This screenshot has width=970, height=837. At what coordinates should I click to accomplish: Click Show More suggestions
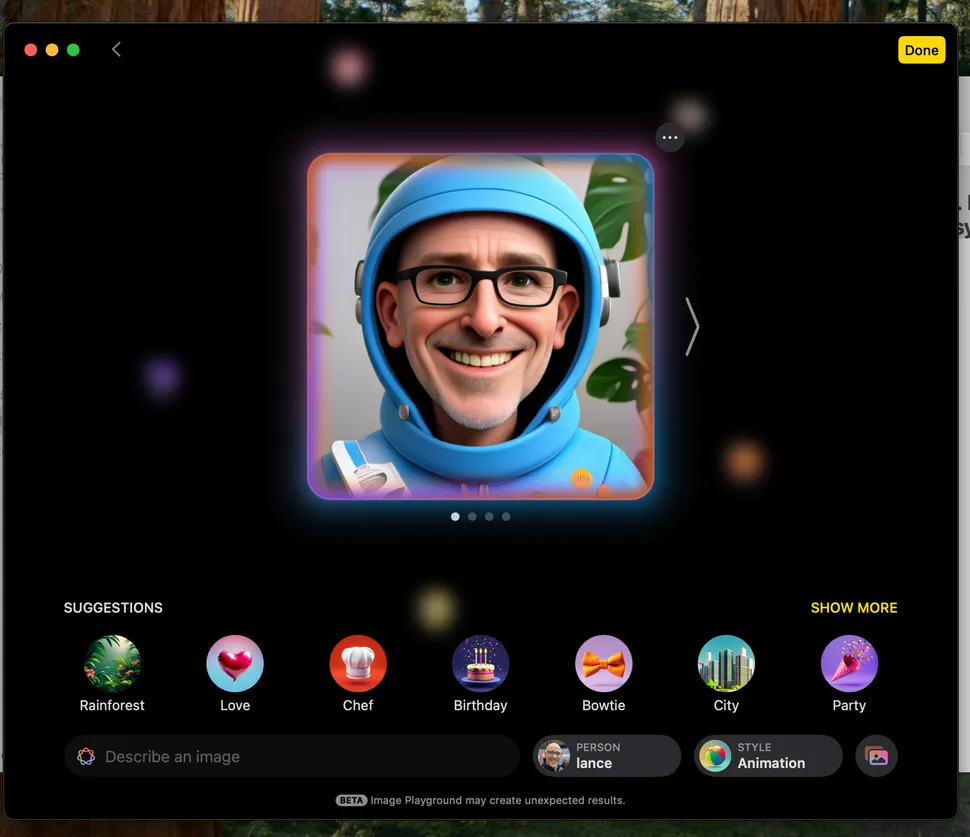pyautogui.click(x=853, y=608)
